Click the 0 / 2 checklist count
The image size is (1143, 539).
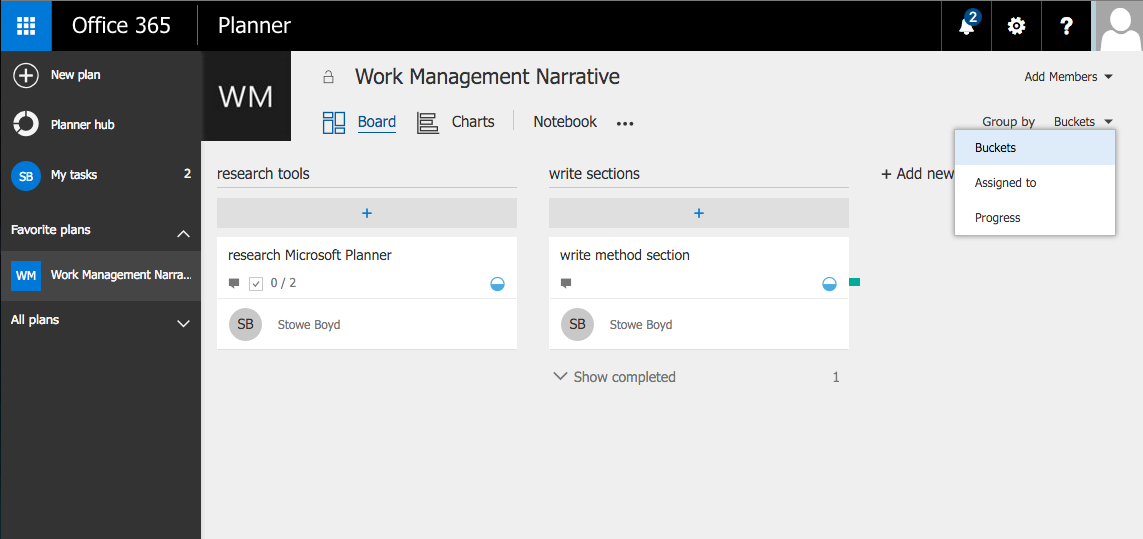pos(283,282)
